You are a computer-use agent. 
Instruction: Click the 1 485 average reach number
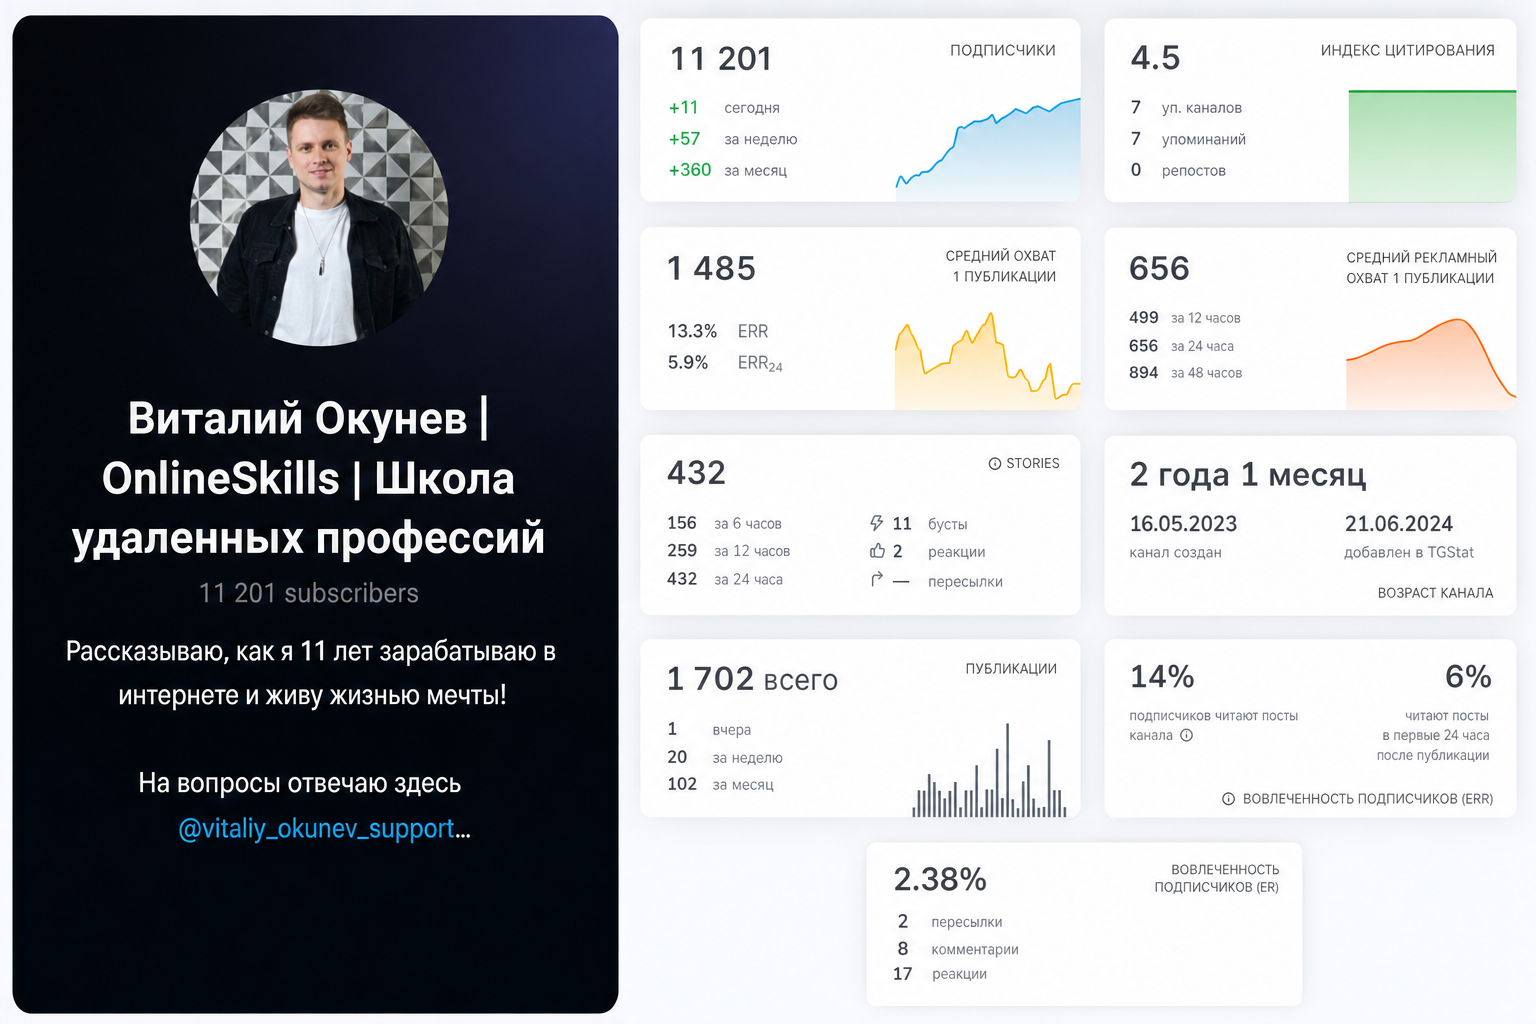click(711, 268)
